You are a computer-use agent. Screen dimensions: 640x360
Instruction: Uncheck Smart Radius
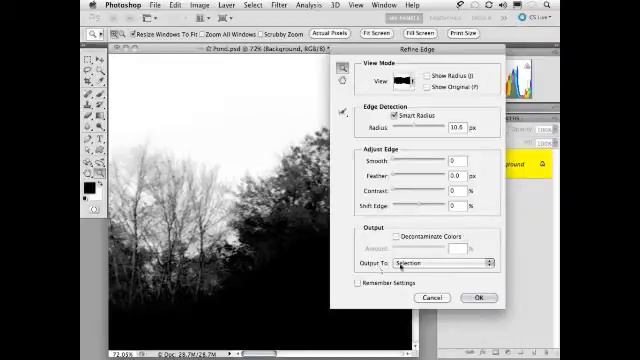[x=394, y=116]
